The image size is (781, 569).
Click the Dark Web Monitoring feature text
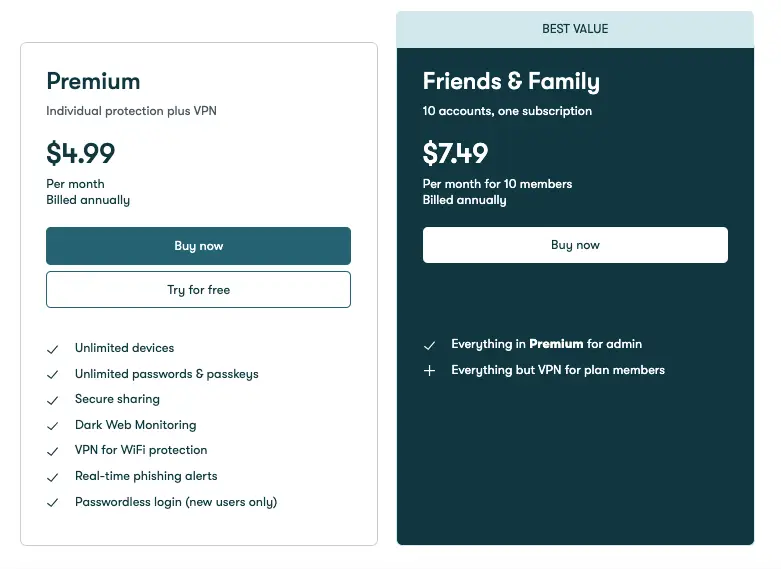coord(135,425)
